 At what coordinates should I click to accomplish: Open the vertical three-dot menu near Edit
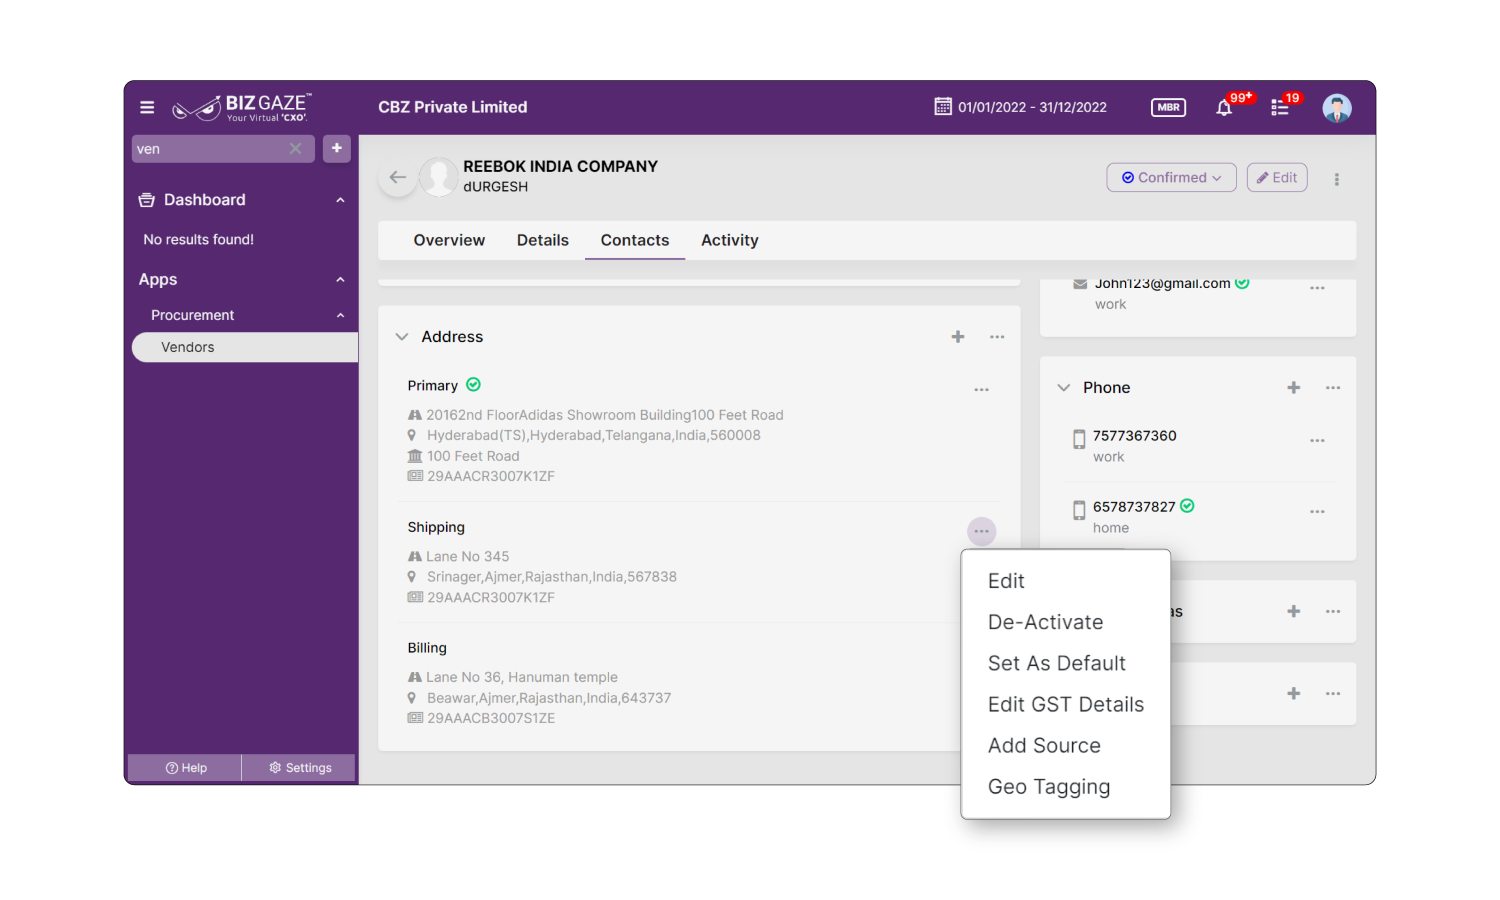coord(1336,179)
